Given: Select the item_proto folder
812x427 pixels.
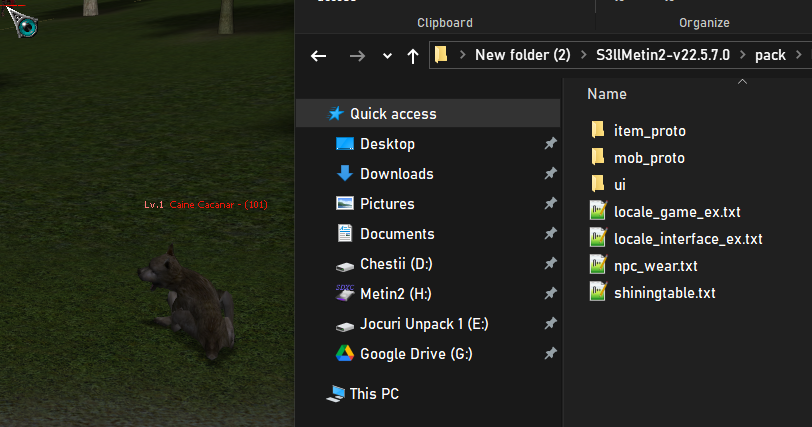Looking at the screenshot, I should tap(649, 131).
